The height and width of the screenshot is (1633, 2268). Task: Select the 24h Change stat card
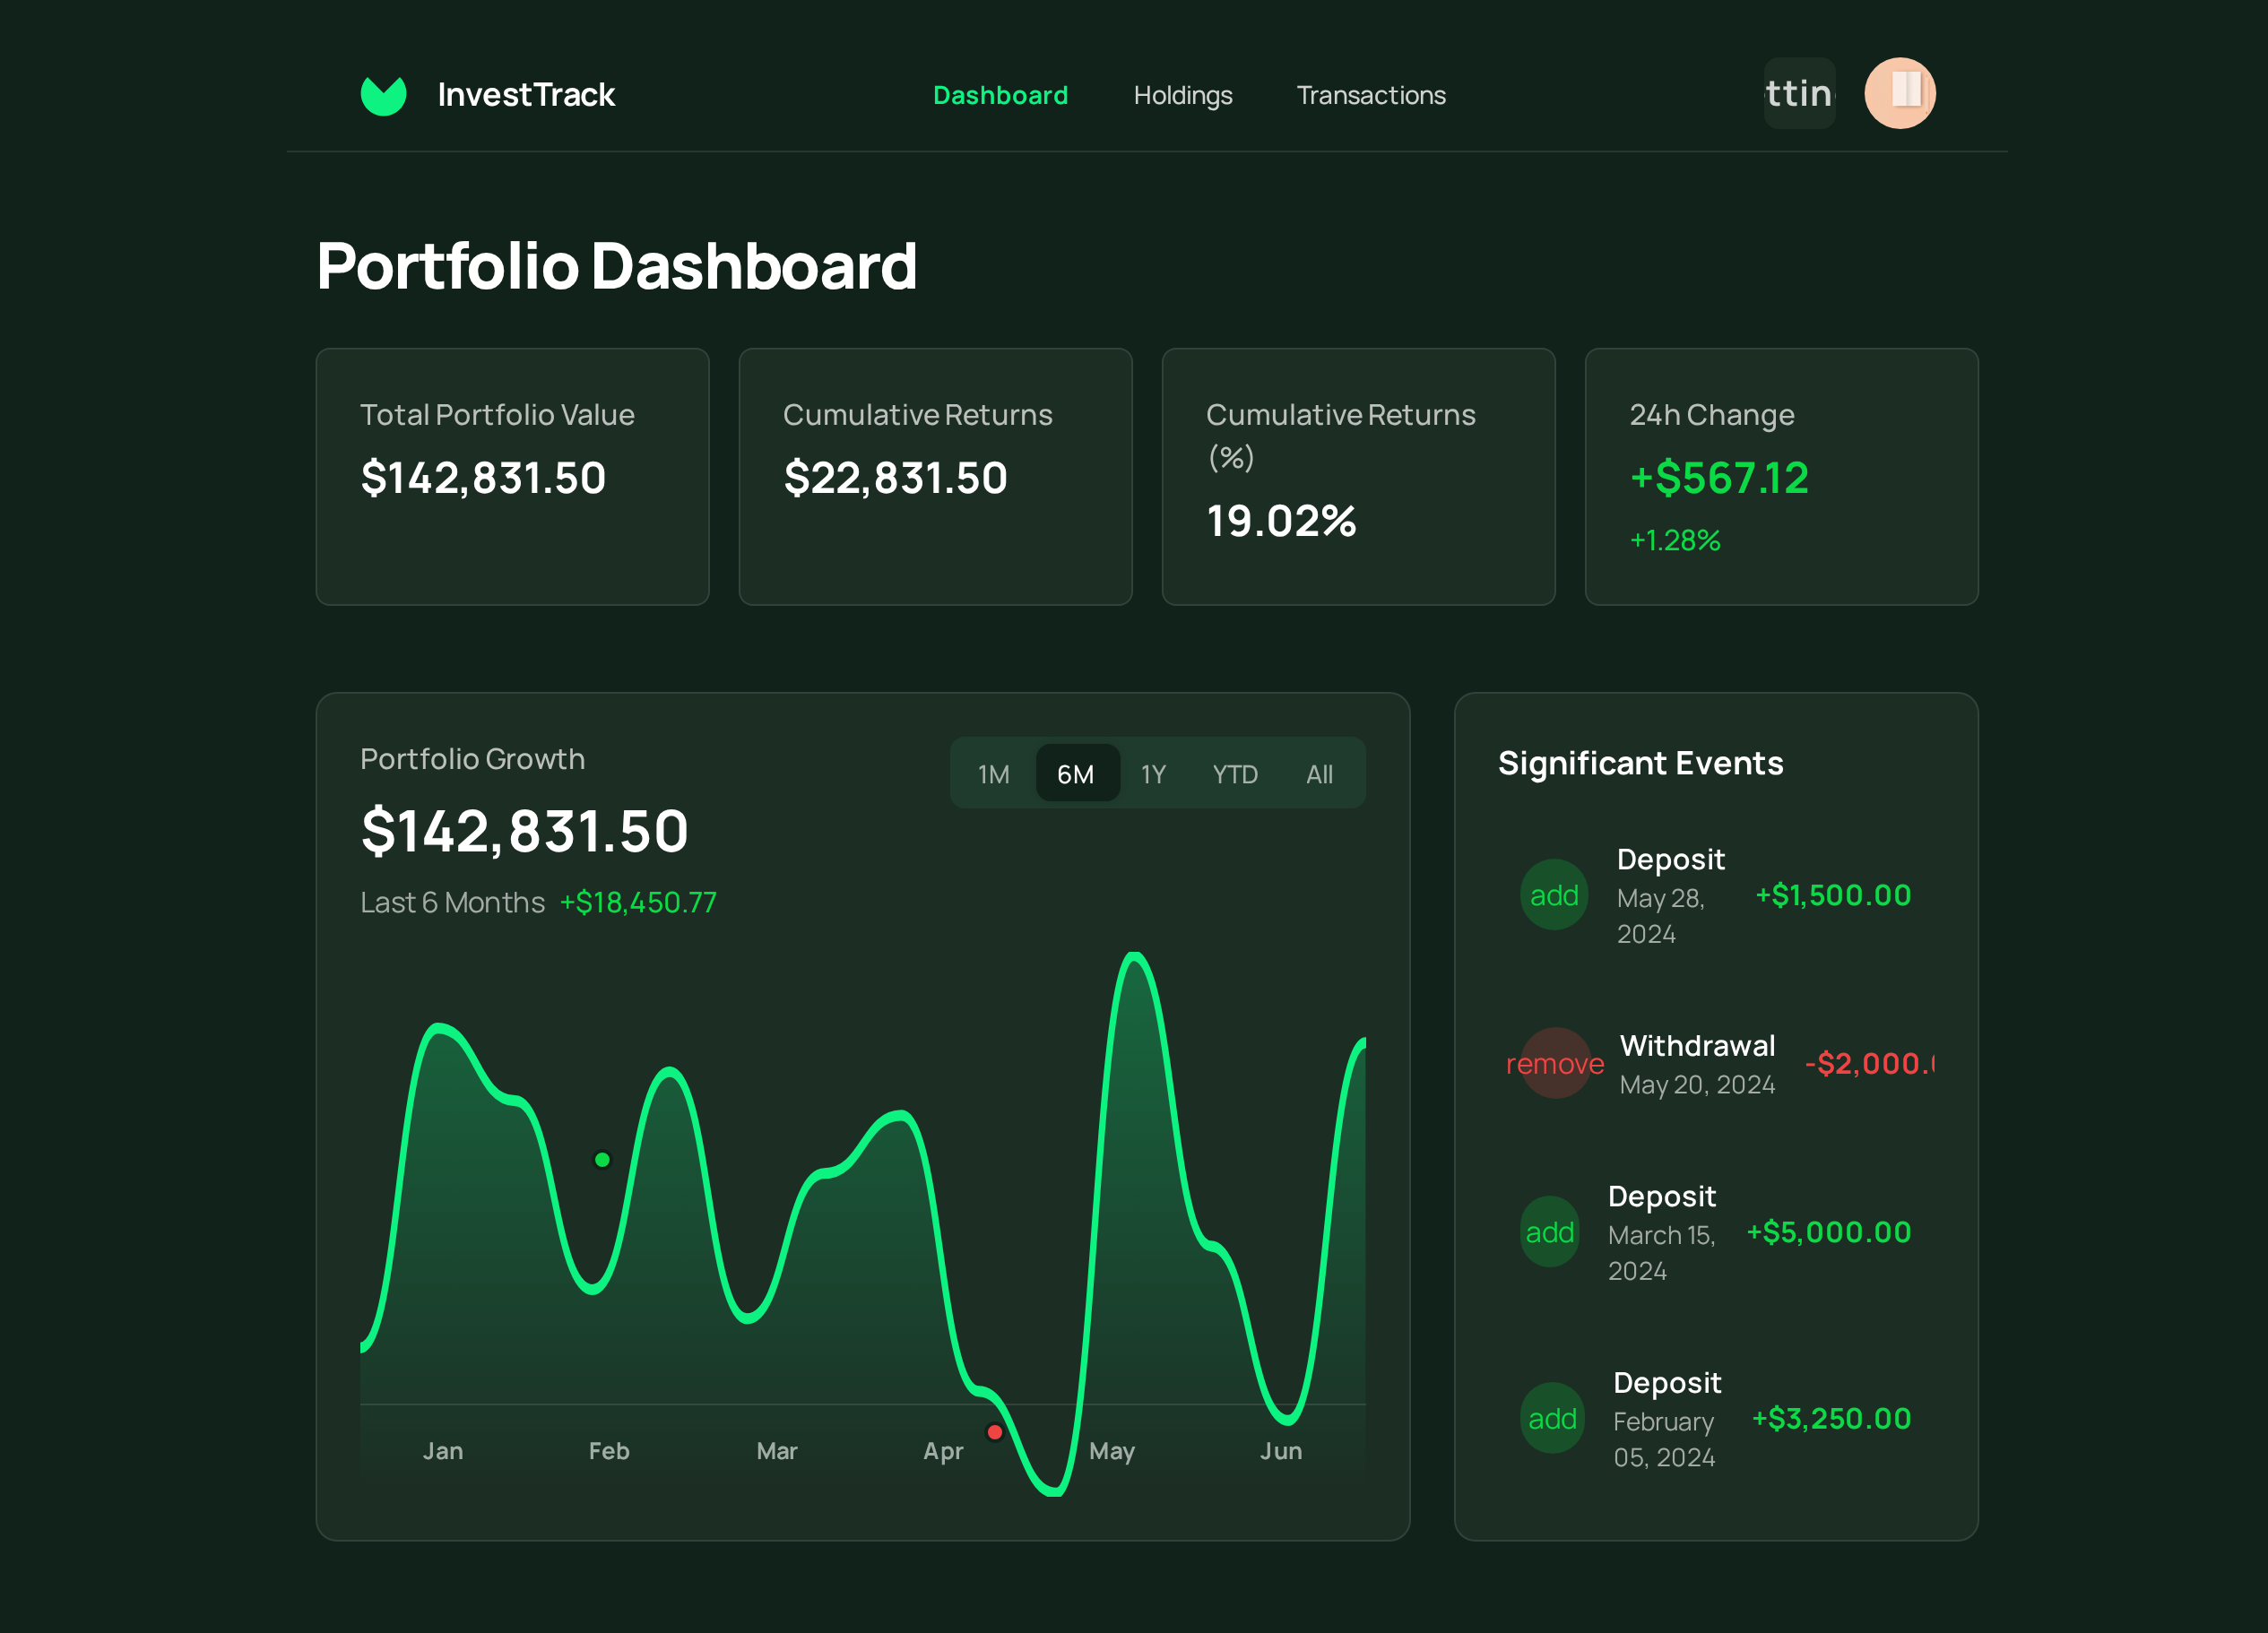[x=1781, y=477]
